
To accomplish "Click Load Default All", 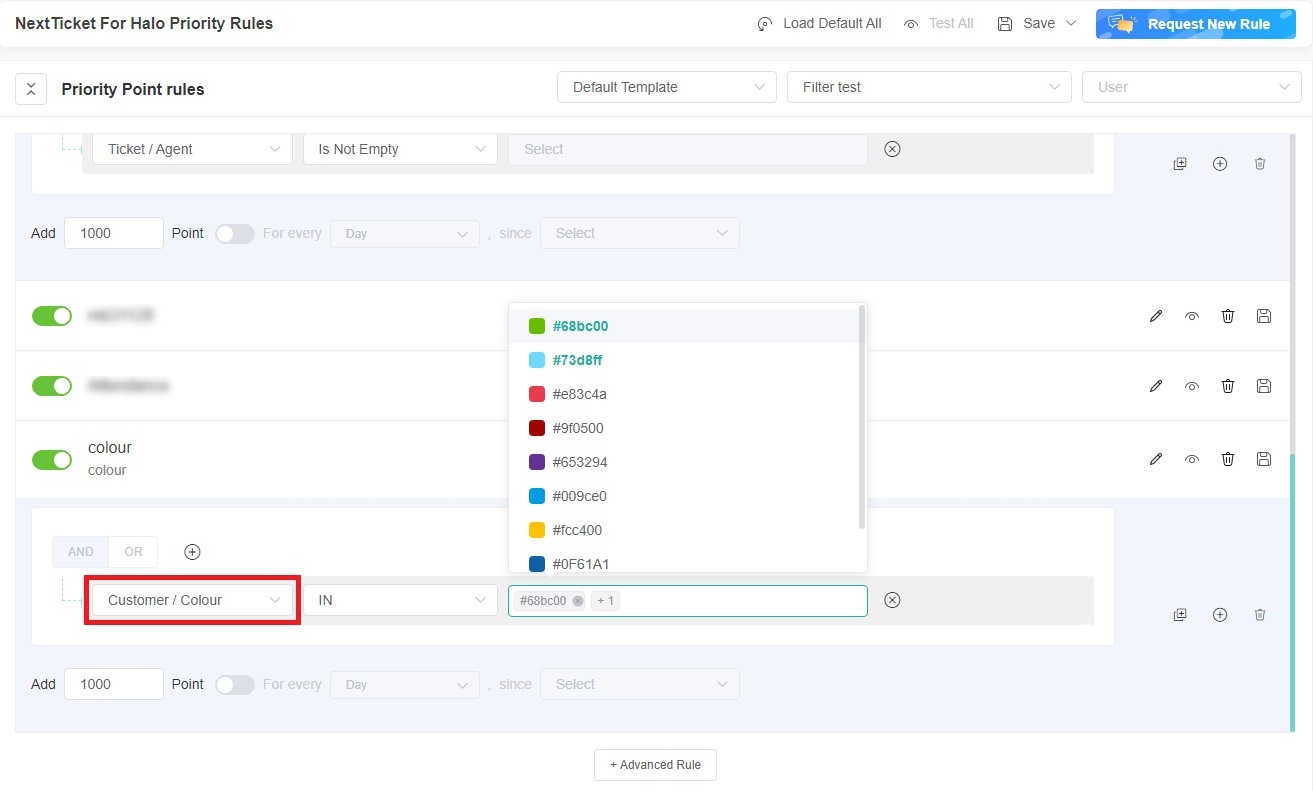I will [819, 23].
